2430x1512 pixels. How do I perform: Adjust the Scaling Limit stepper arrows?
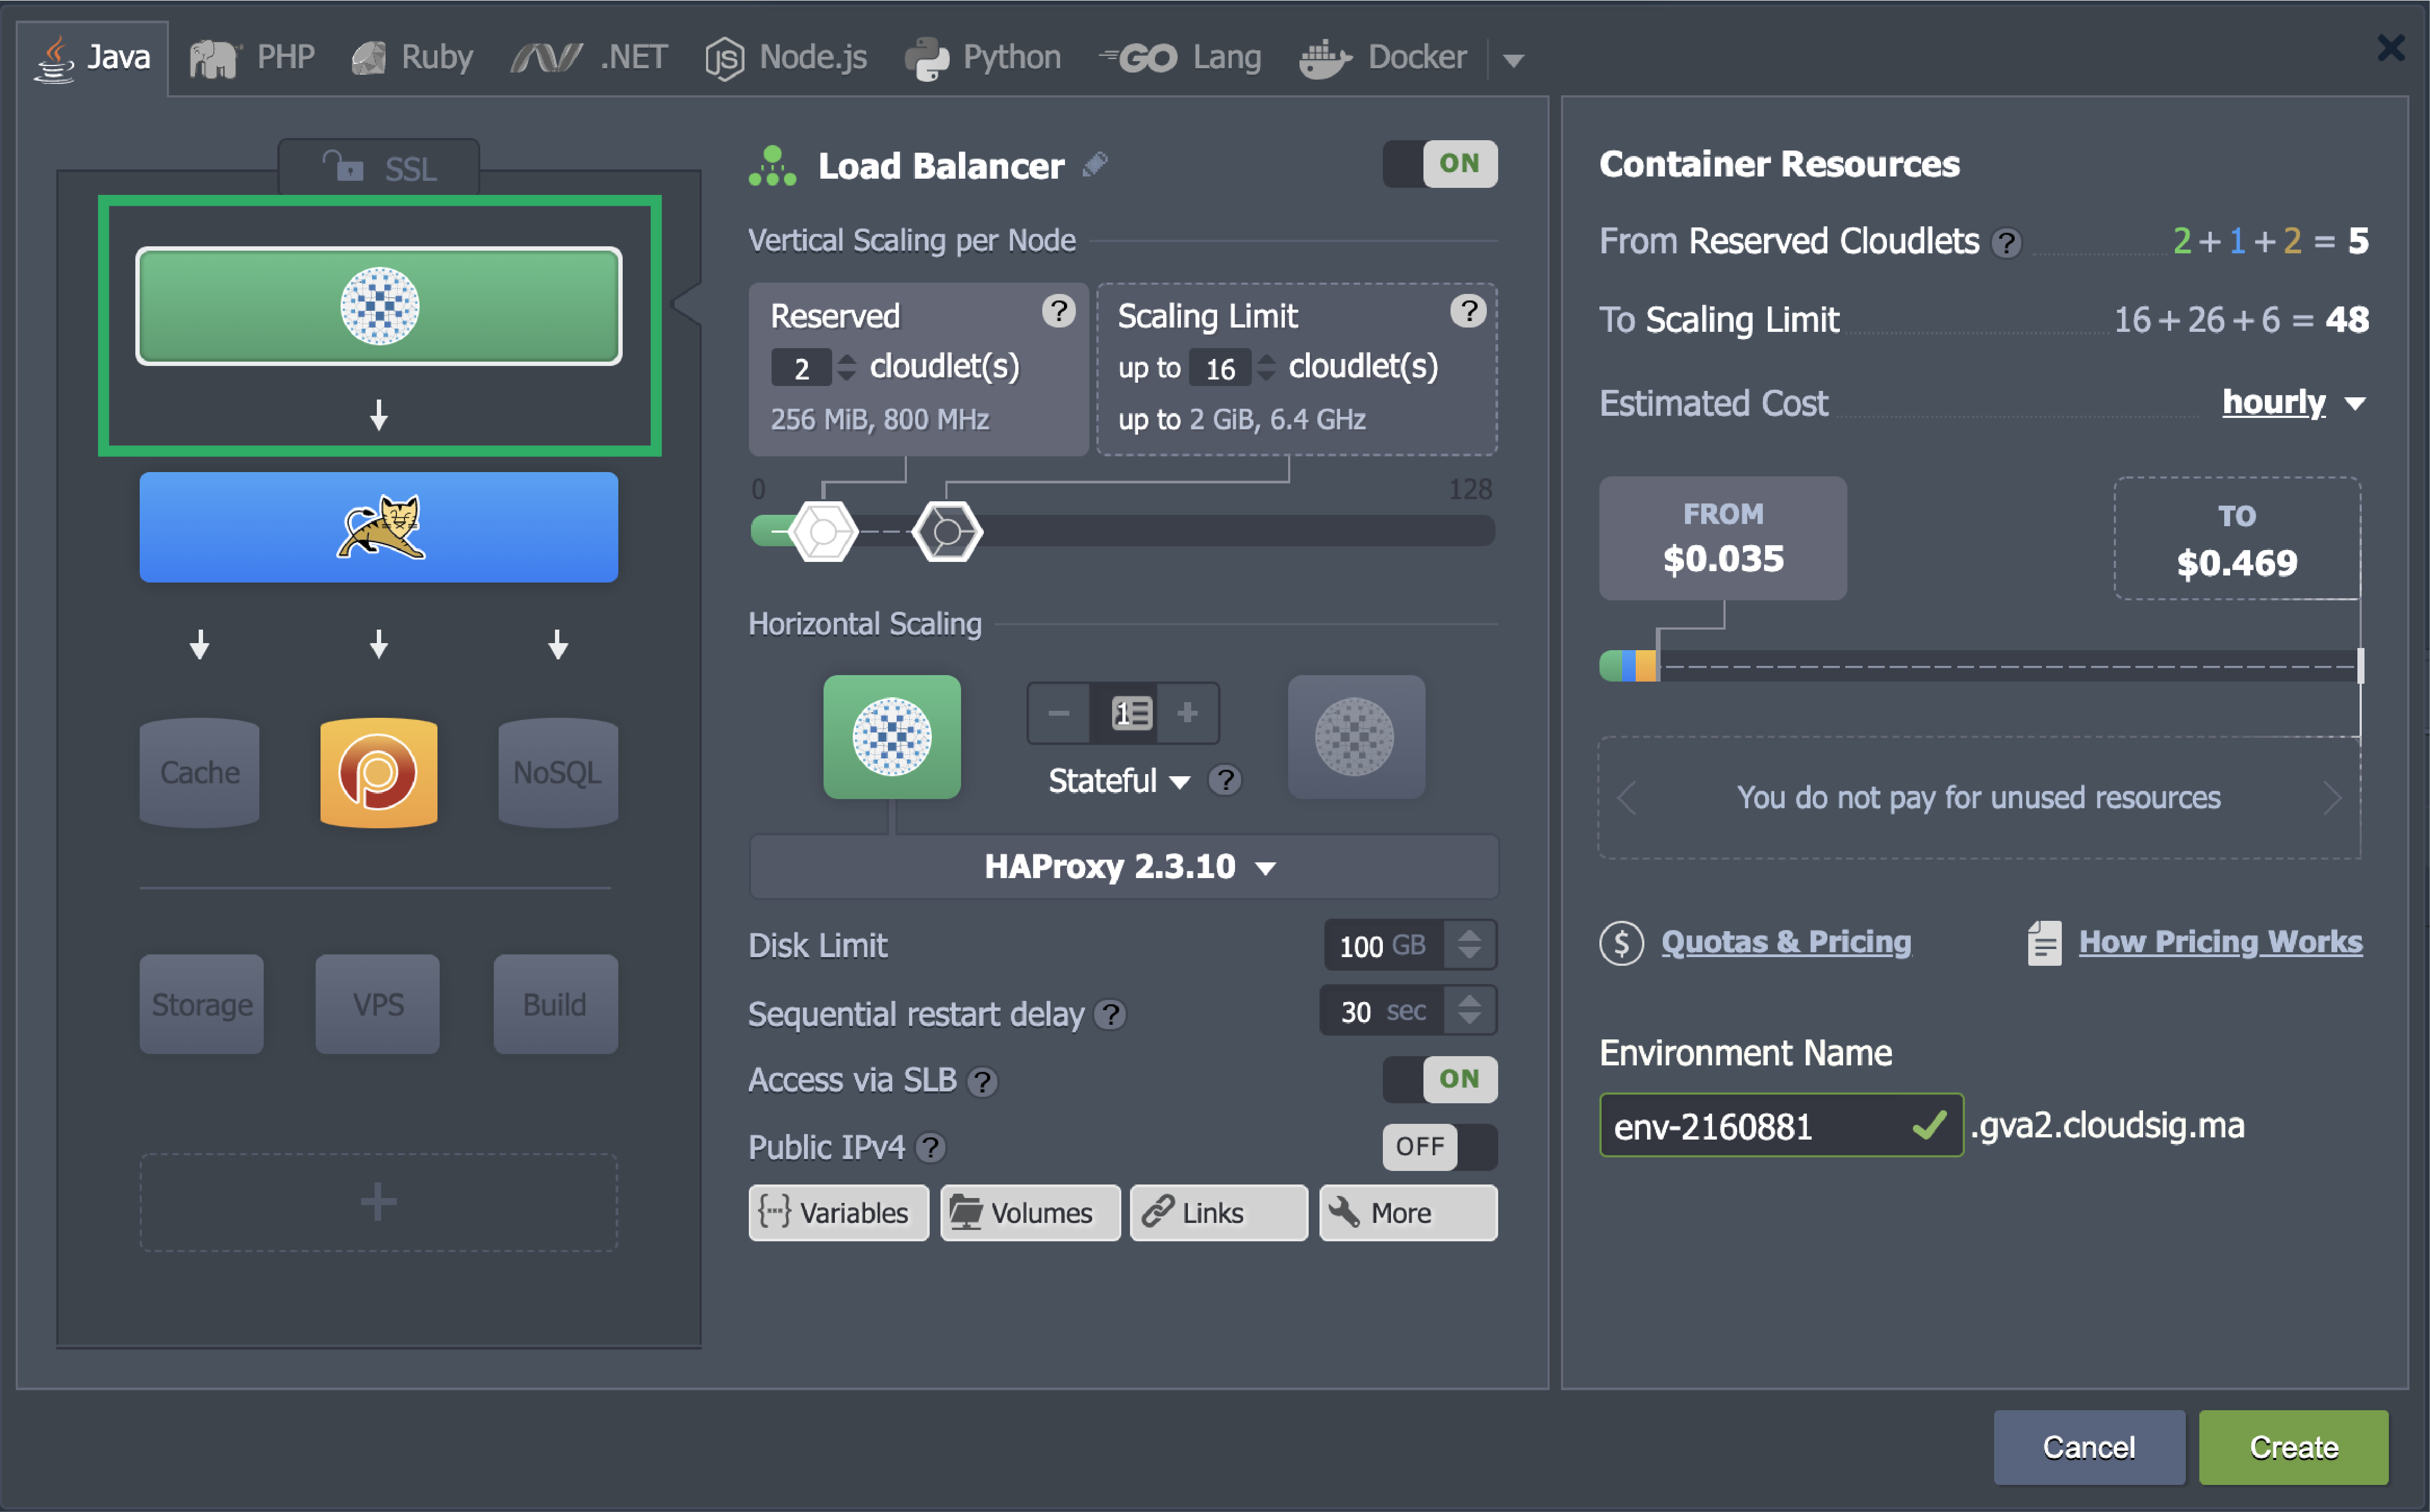click(1267, 368)
